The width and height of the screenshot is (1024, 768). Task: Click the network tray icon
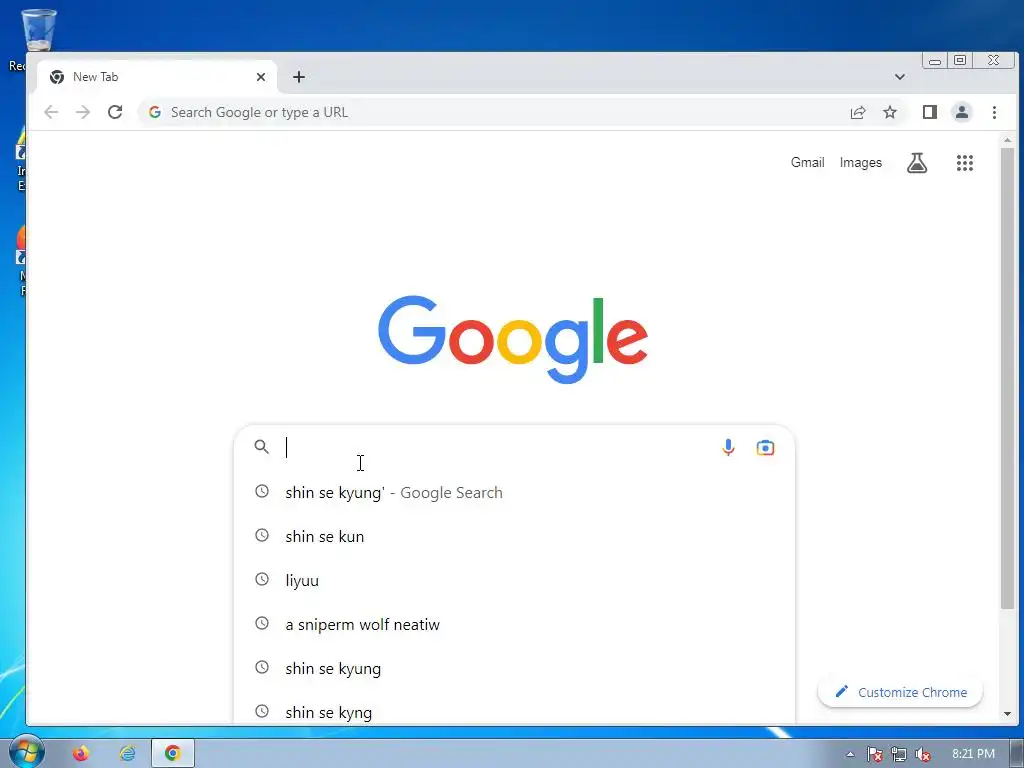(899, 754)
